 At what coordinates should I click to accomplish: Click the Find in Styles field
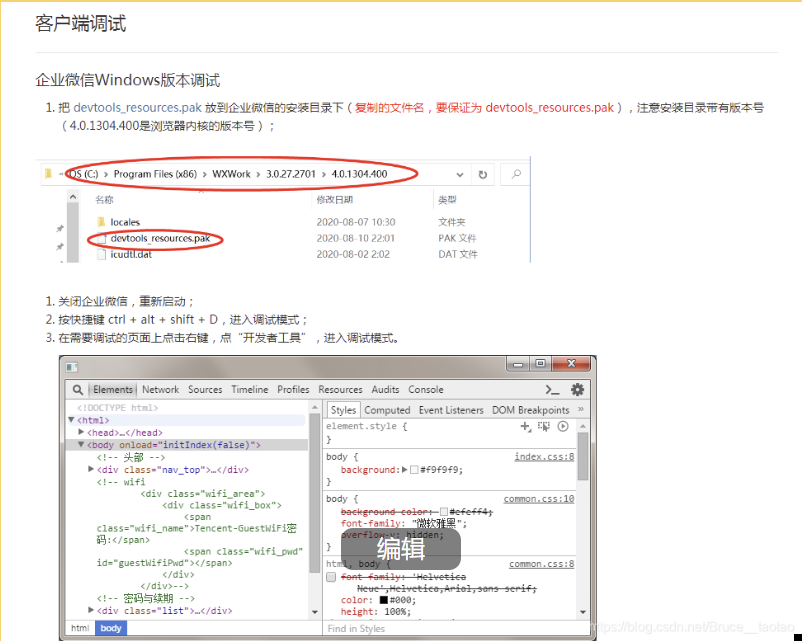tap(450, 629)
